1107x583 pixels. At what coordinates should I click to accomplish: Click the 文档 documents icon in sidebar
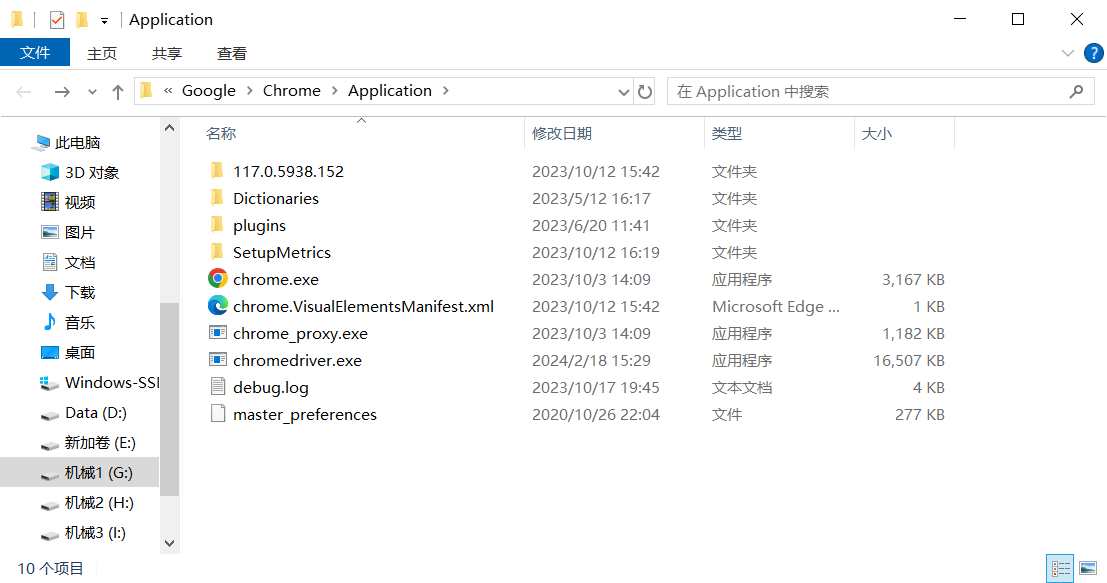click(49, 262)
